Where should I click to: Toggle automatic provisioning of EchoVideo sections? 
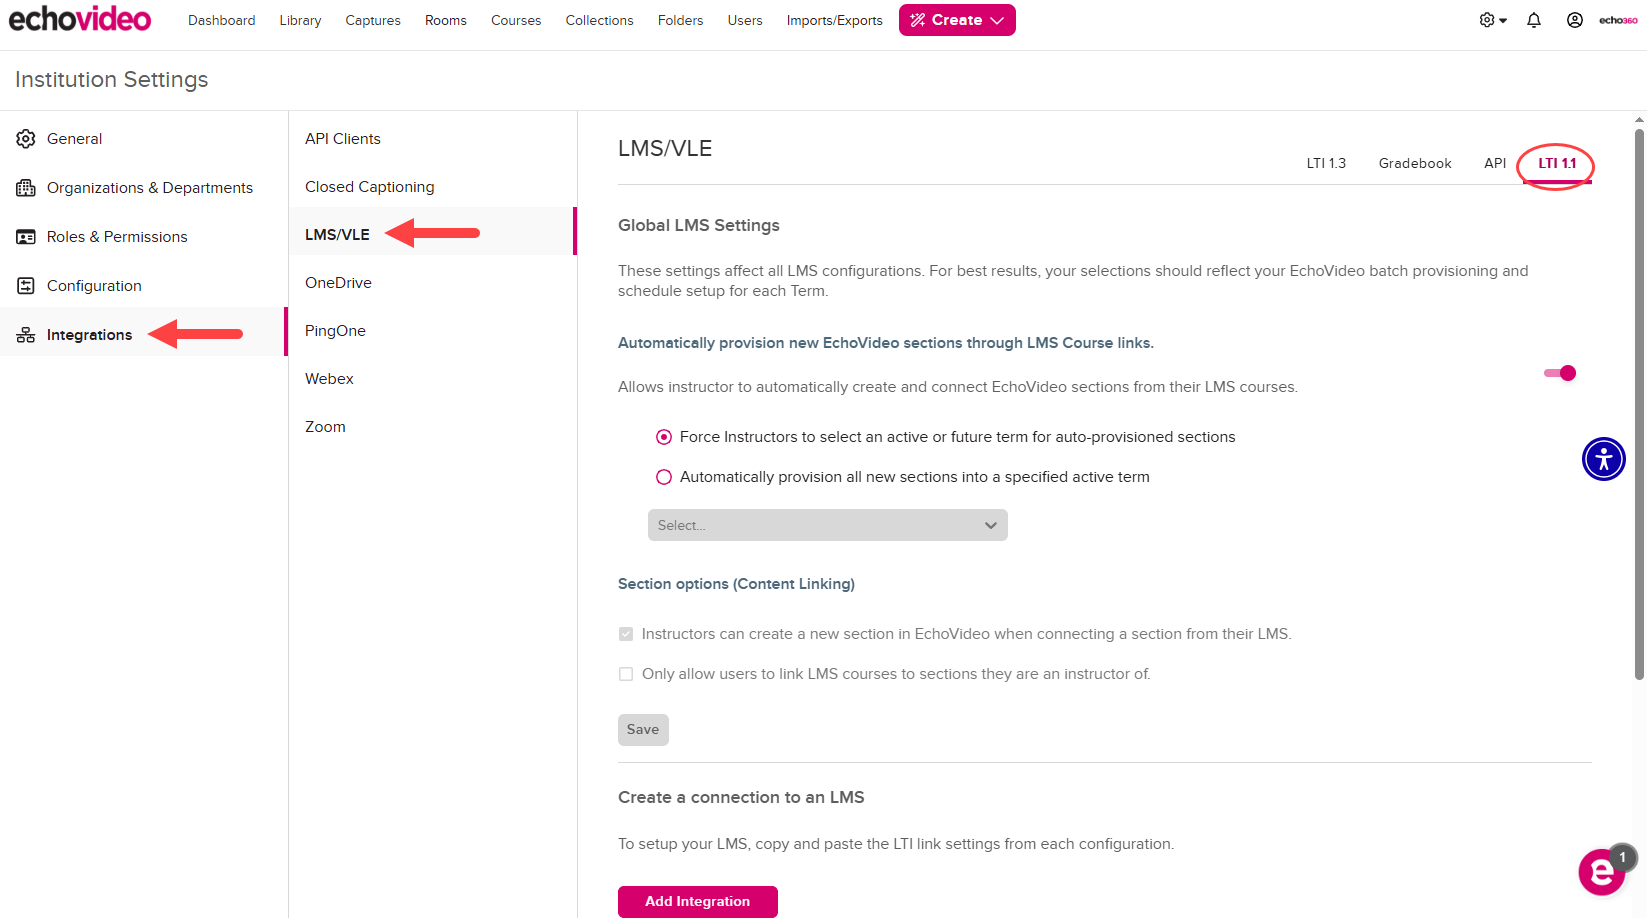pos(1560,373)
